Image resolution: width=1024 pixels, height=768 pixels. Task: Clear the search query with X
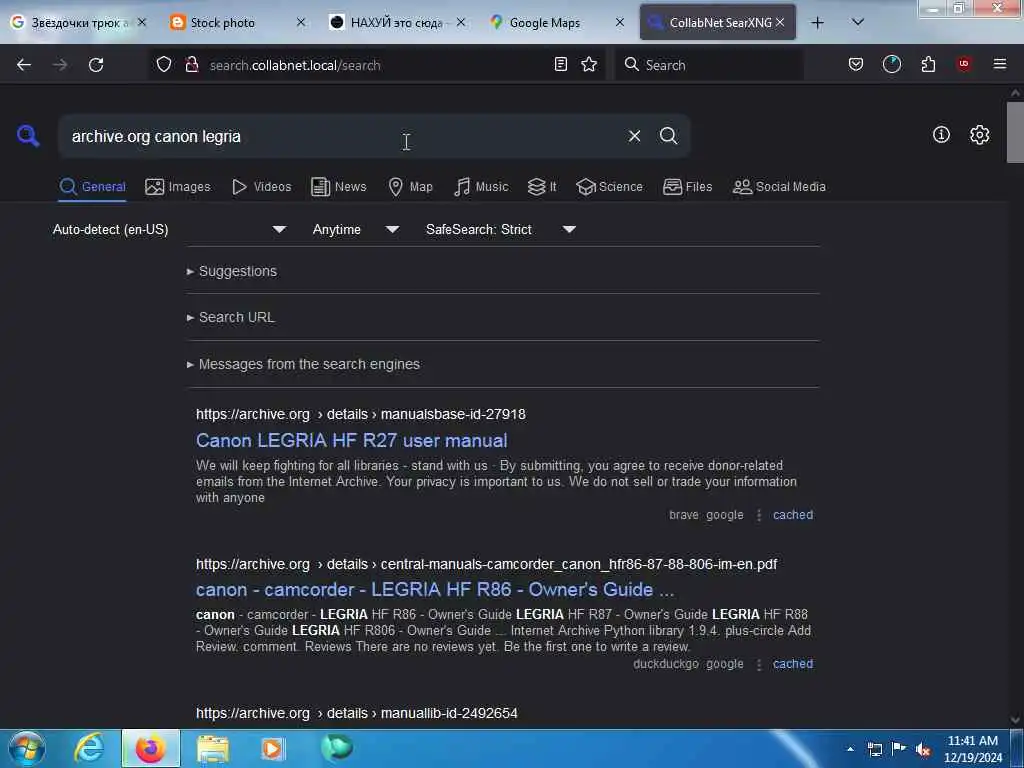tap(634, 136)
